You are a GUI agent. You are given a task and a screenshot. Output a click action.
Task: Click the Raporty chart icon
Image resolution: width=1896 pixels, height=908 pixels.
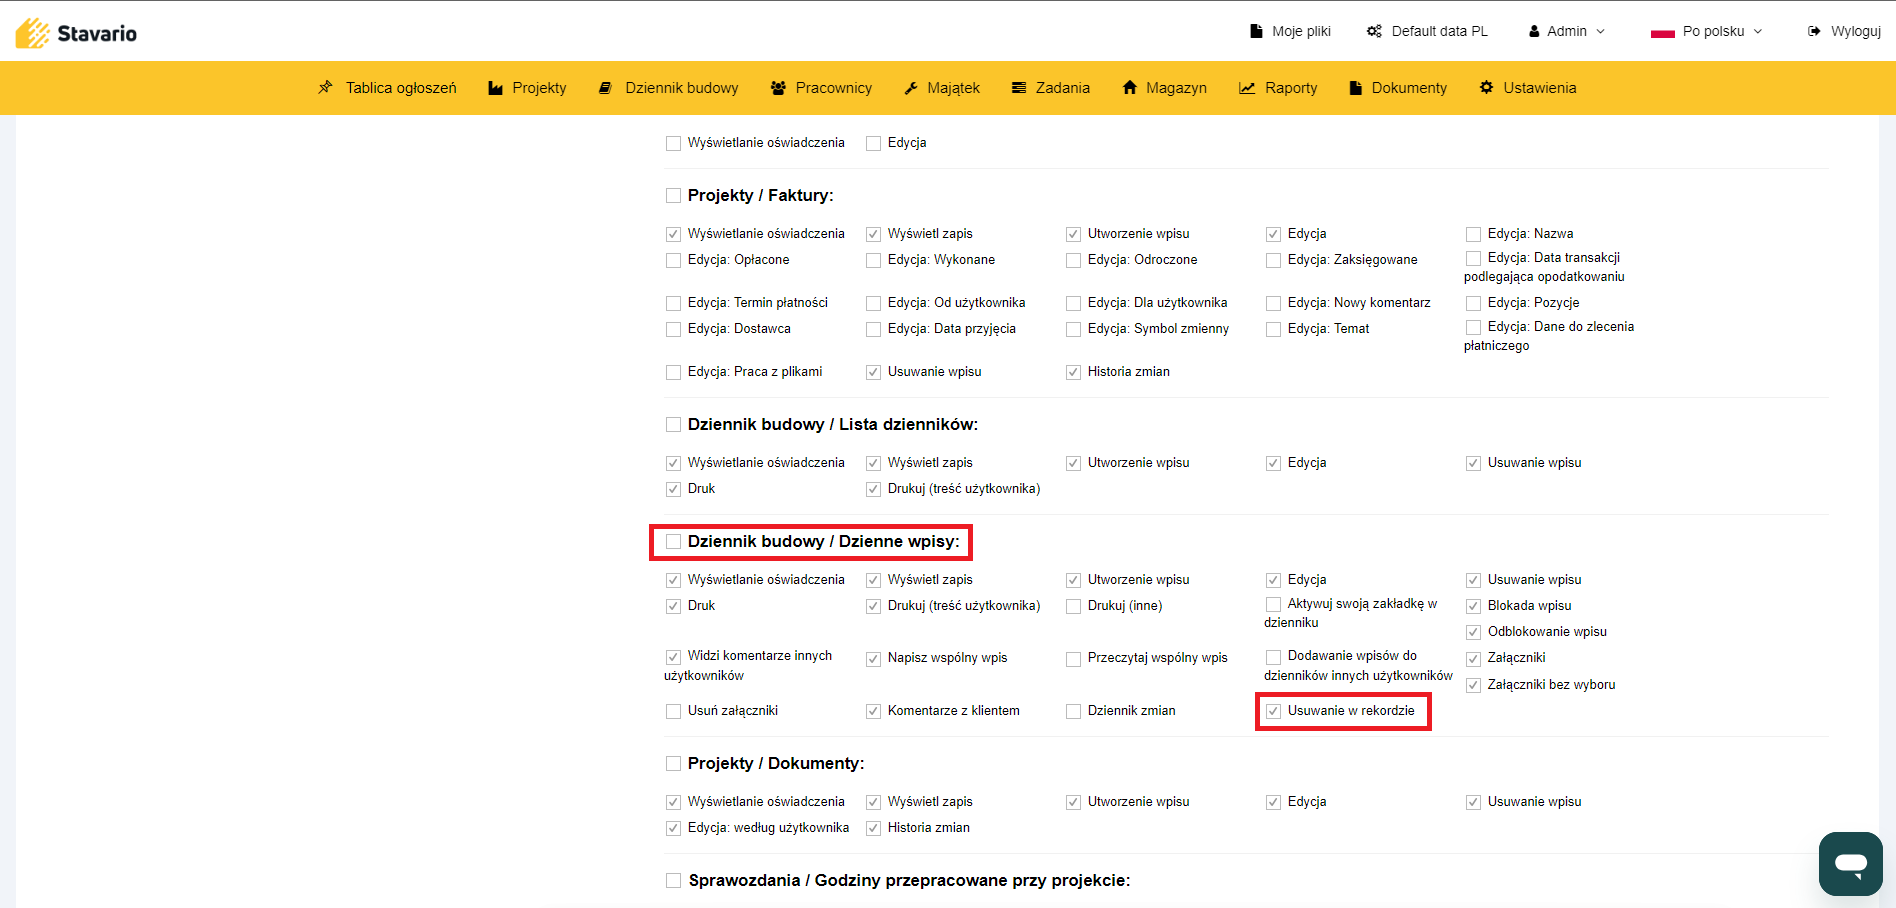coord(1247,88)
